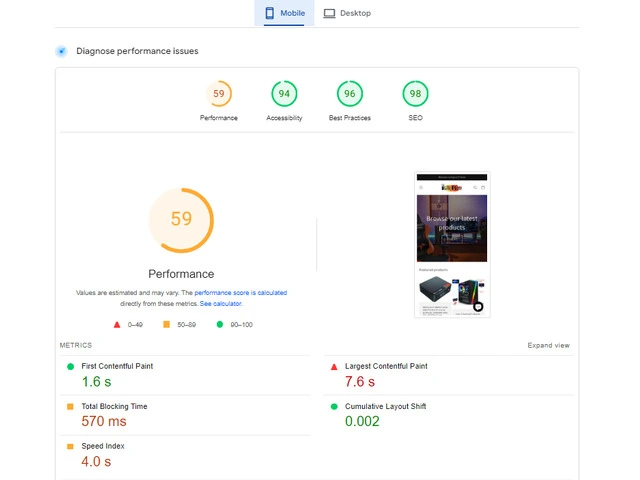Select the 96 Best Practices score gauge
The width and height of the screenshot is (640, 480).
click(350, 93)
